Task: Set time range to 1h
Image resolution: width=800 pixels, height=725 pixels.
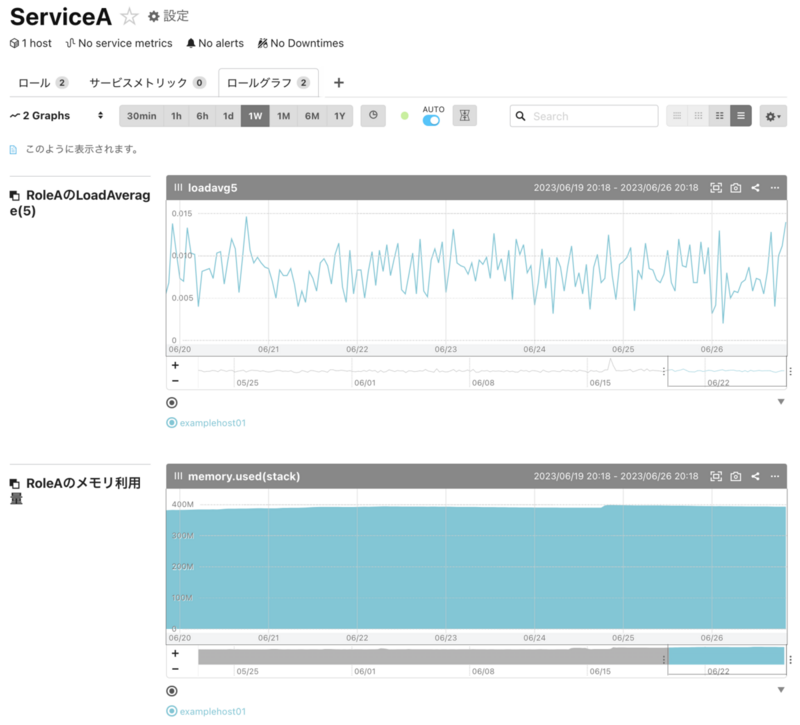Action: pyautogui.click(x=176, y=116)
